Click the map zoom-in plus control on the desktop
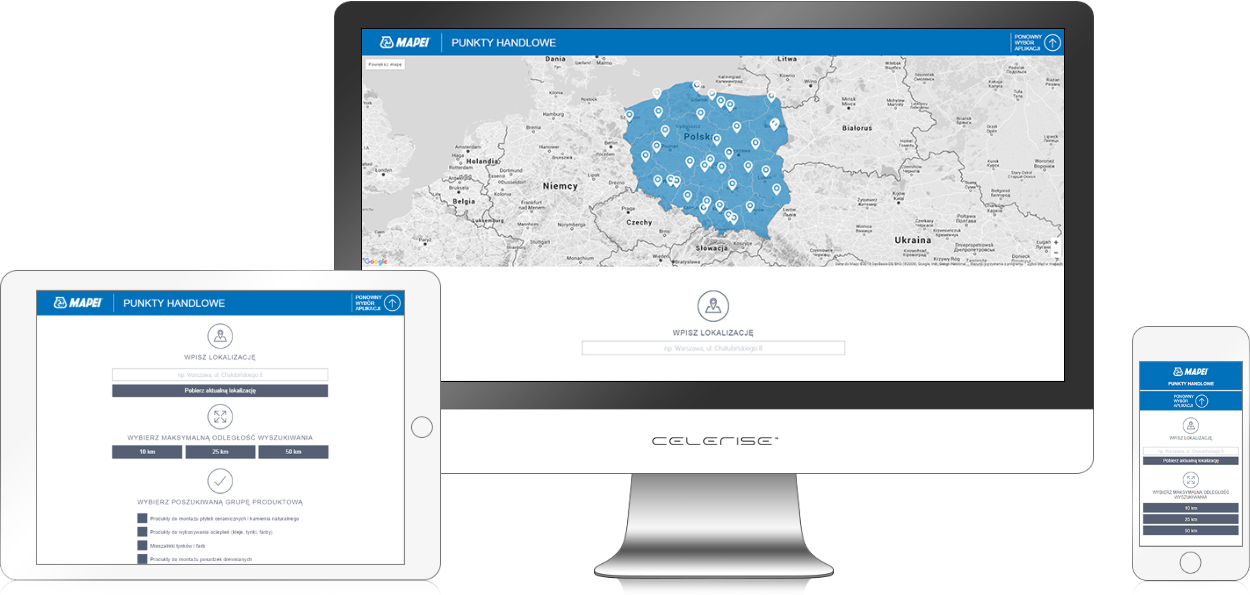Viewport: 1250px width, 595px height. click(1056, 243)
